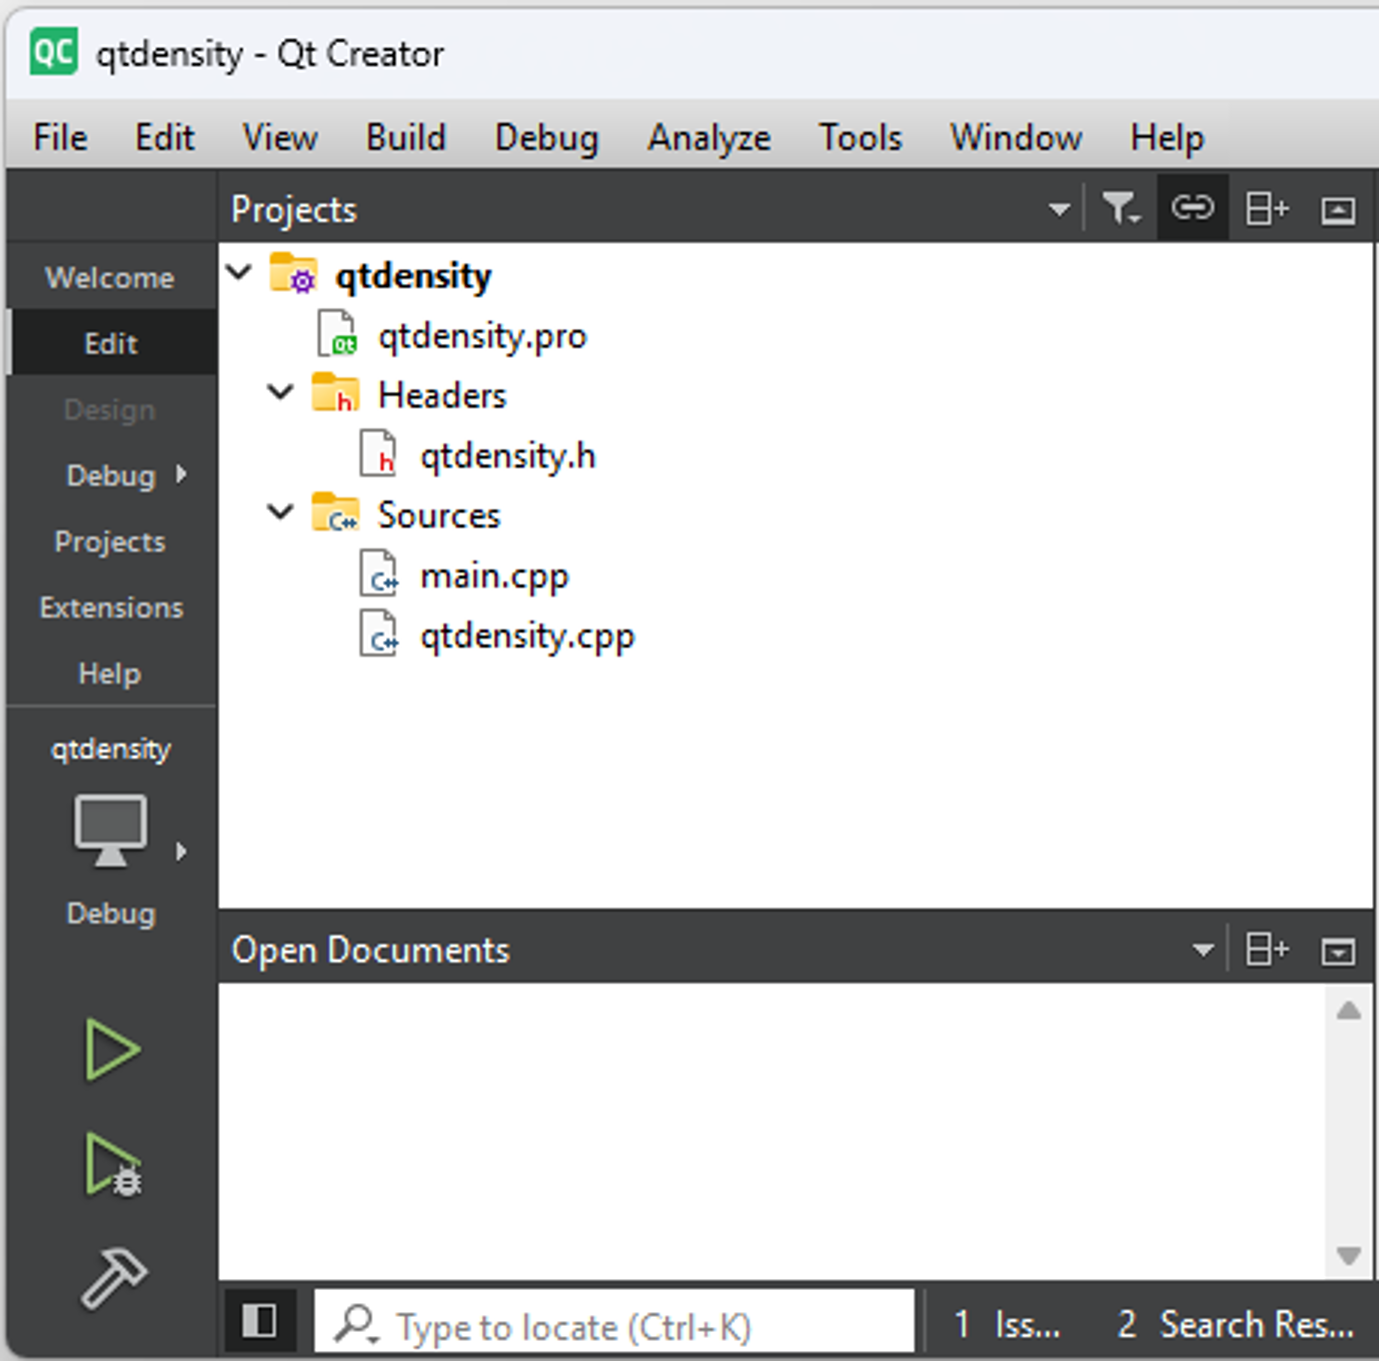Split the Open Documents panel view
The height and width of the screenshot is (1361, 1379).
click(1266, 949)
